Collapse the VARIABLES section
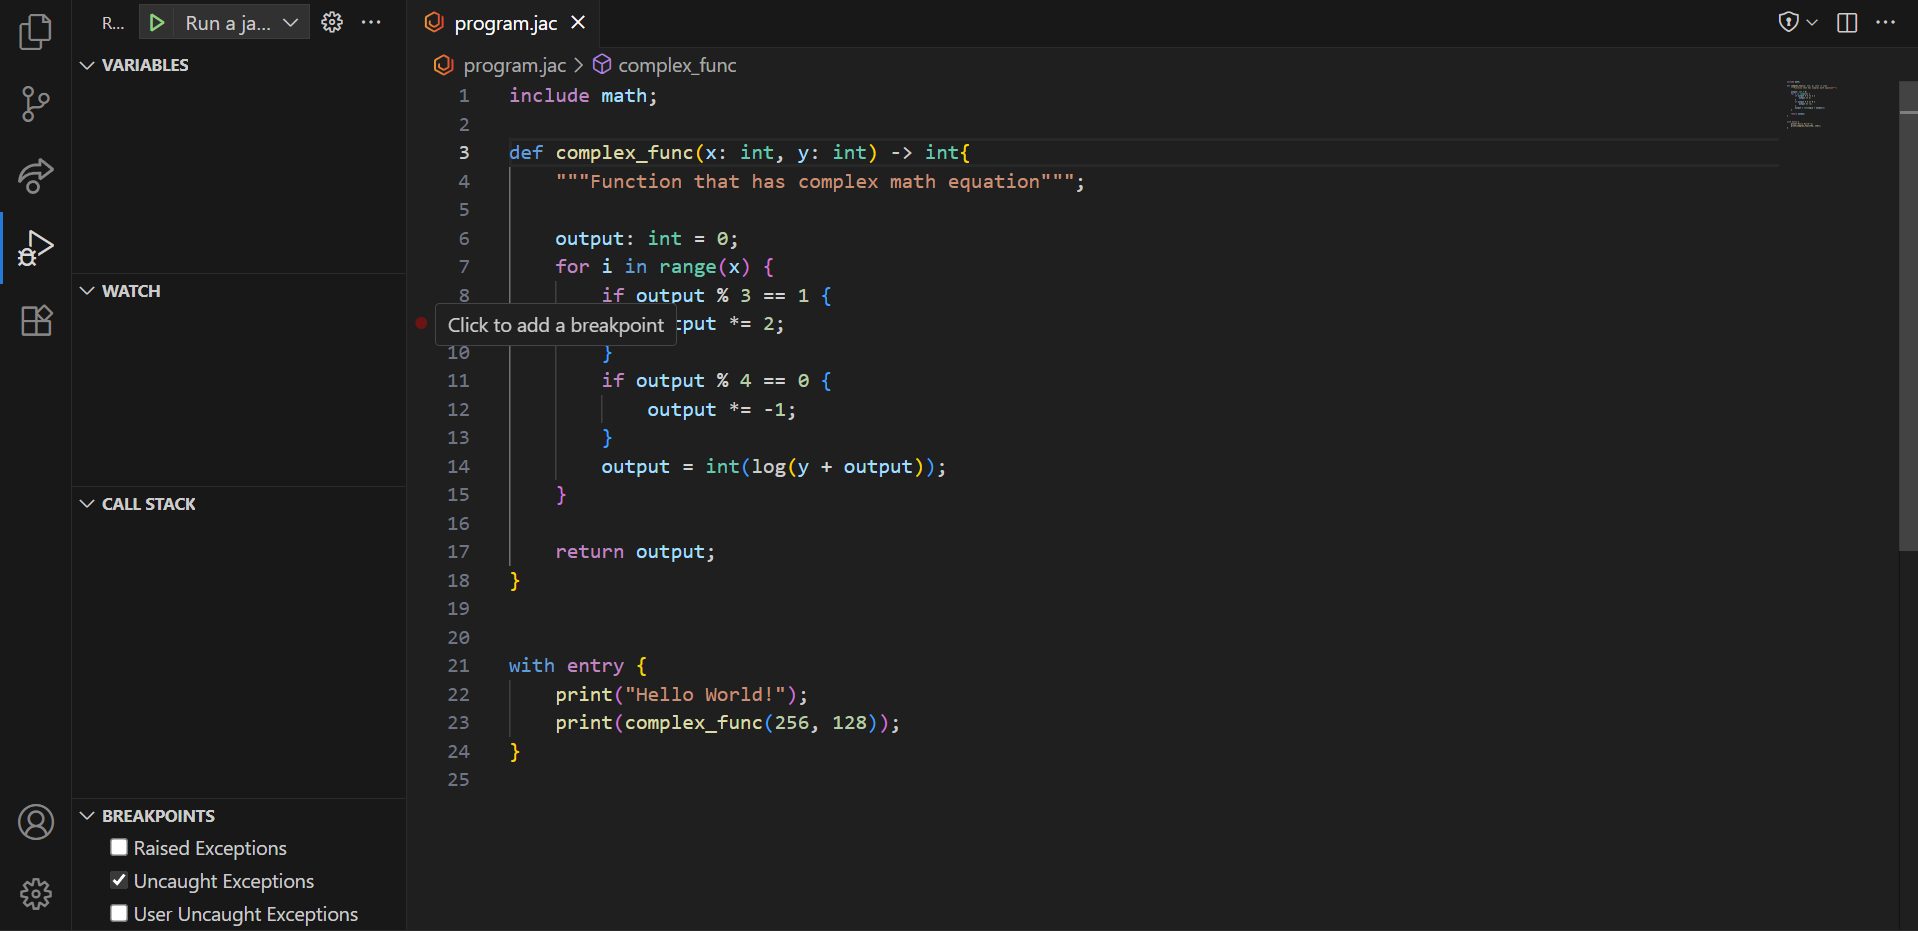 [x=86, y=65]
